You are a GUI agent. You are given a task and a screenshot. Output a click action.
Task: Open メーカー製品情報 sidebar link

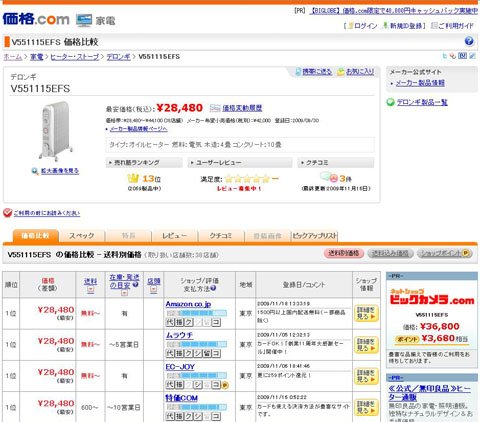point(420,83)
